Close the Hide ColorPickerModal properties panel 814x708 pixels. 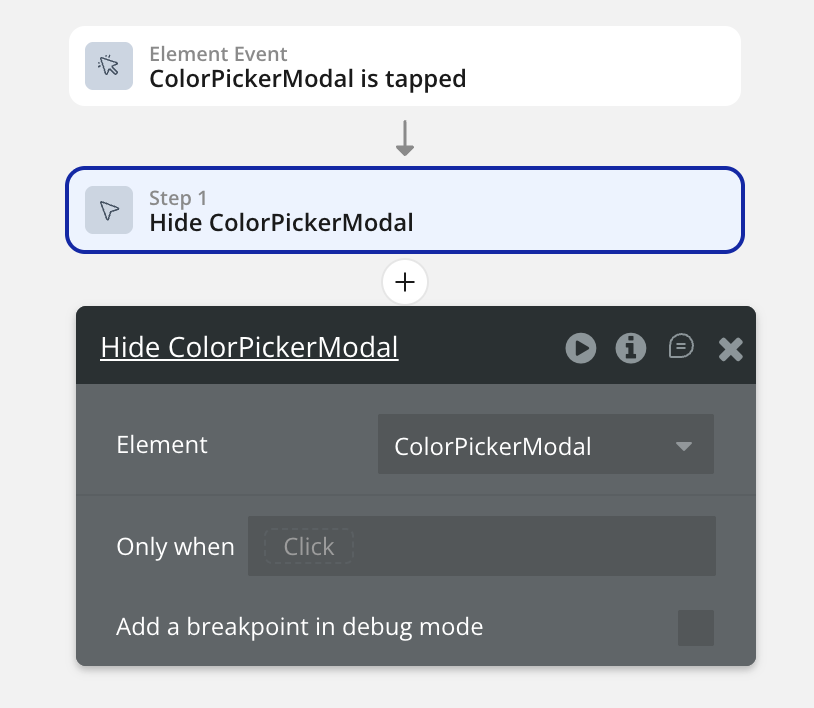click(x=731, y=348)
